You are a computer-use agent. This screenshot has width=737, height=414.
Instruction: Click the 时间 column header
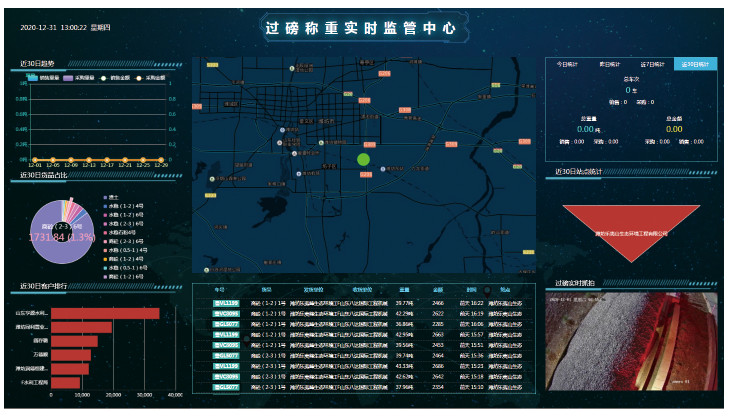[x=471, y=290]
